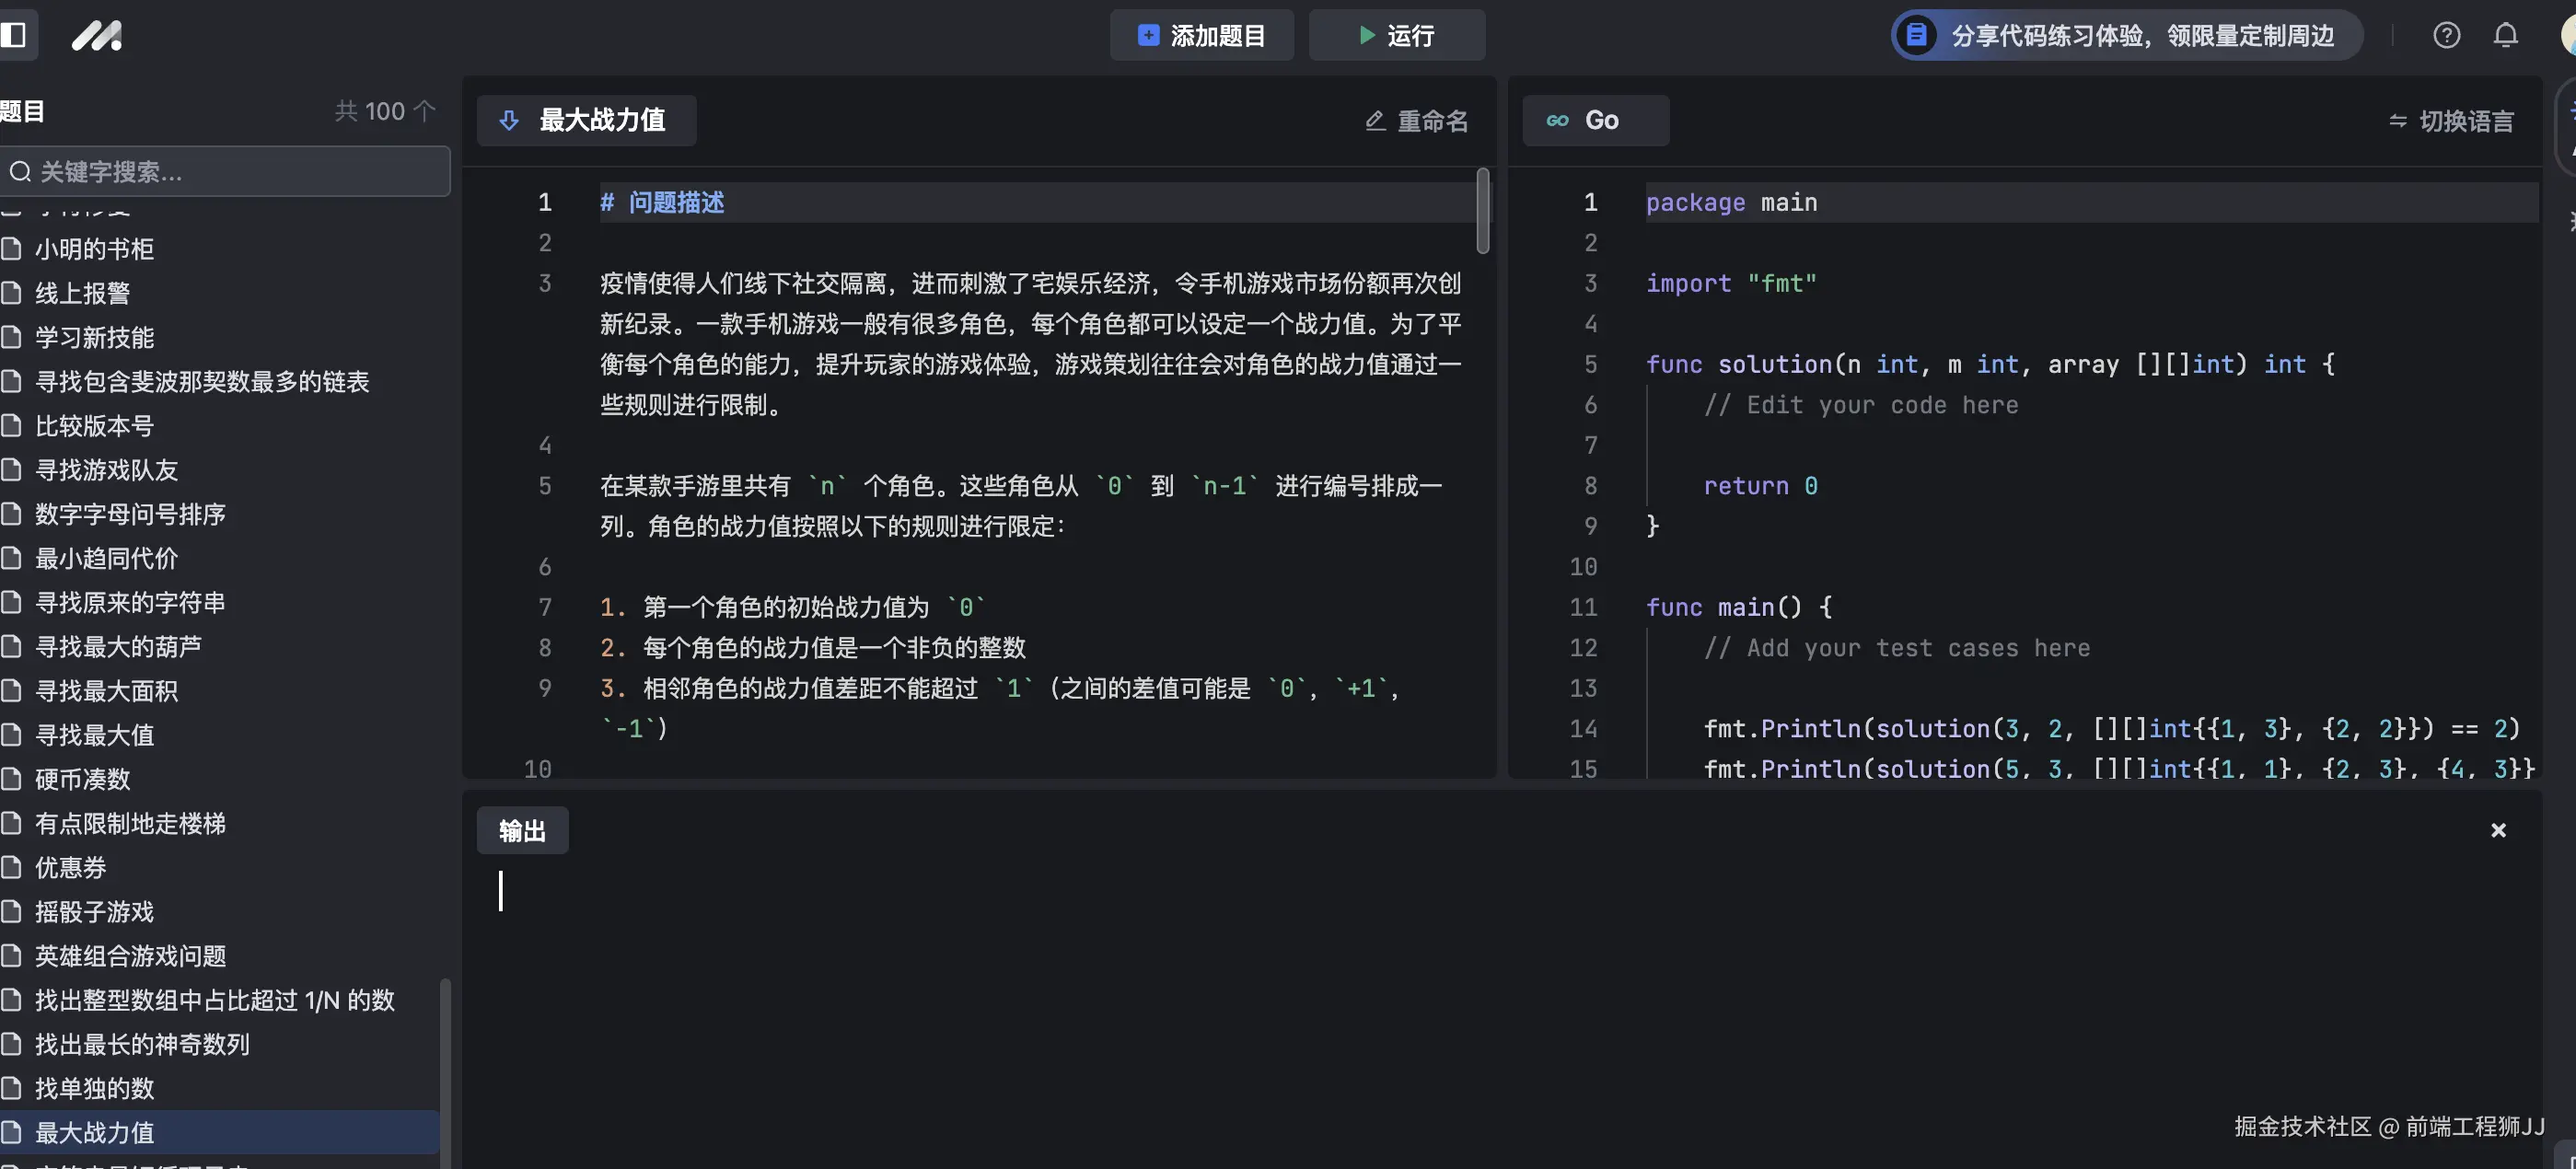Click the 切换语言 language swap icon
The image size is (2576, 1169).
coord(2399,120)
